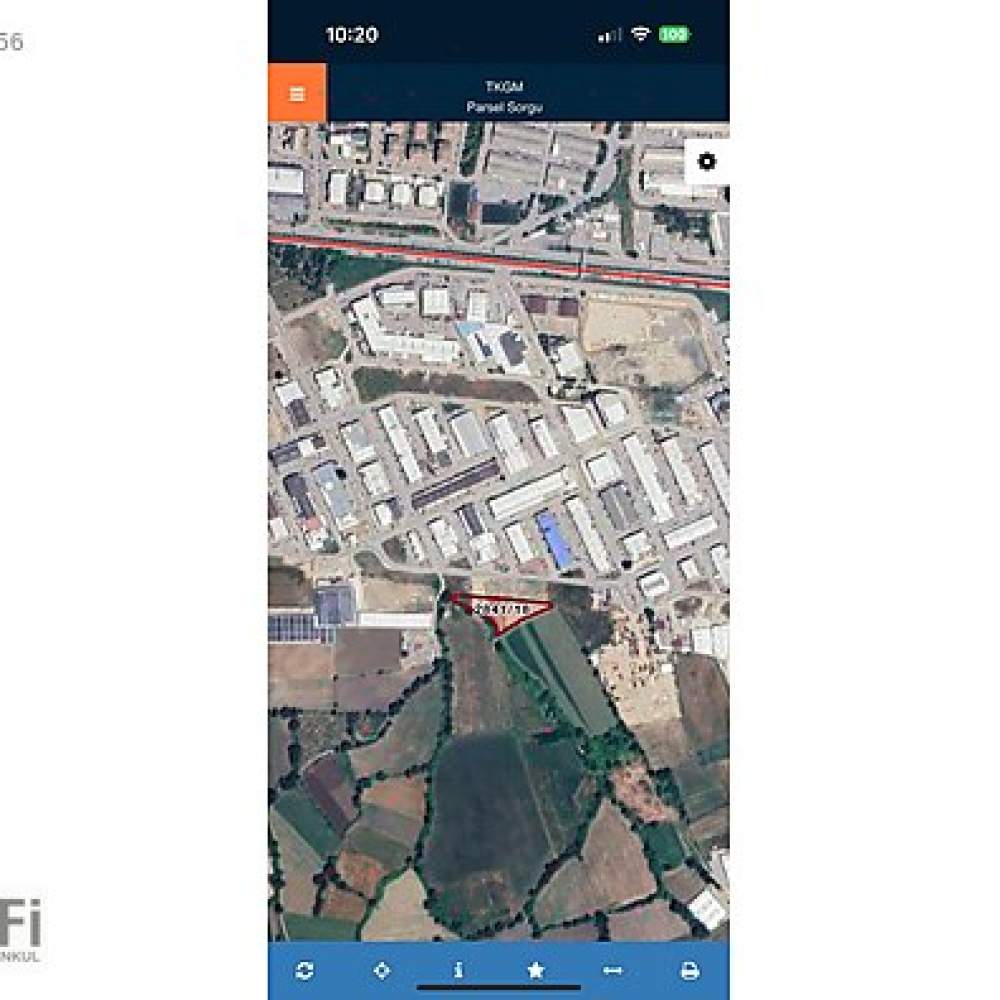The width and height of the screenshot is (1000, 1000).
Task: Tap the refresh icon in the bottom toolbar
Action: 305,970
